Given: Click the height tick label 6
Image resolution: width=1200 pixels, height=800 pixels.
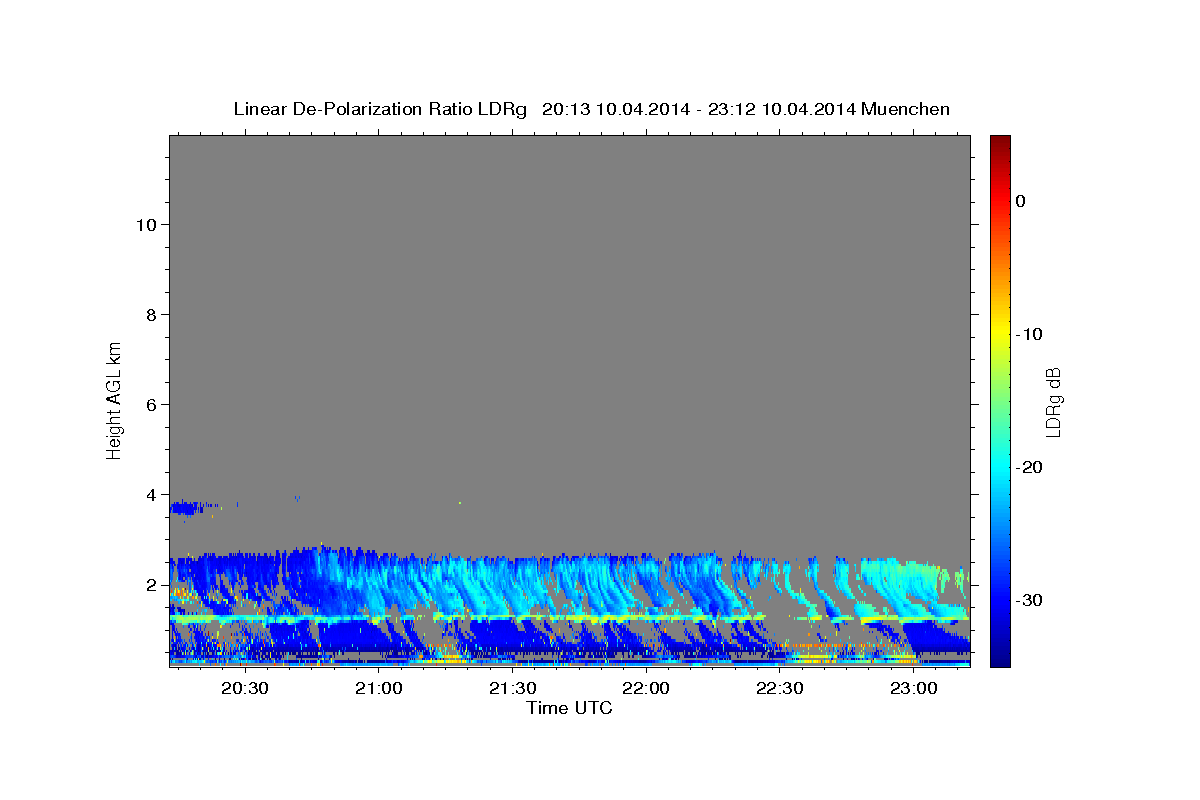Looking at the screenshot, I should tap(151, 404).
